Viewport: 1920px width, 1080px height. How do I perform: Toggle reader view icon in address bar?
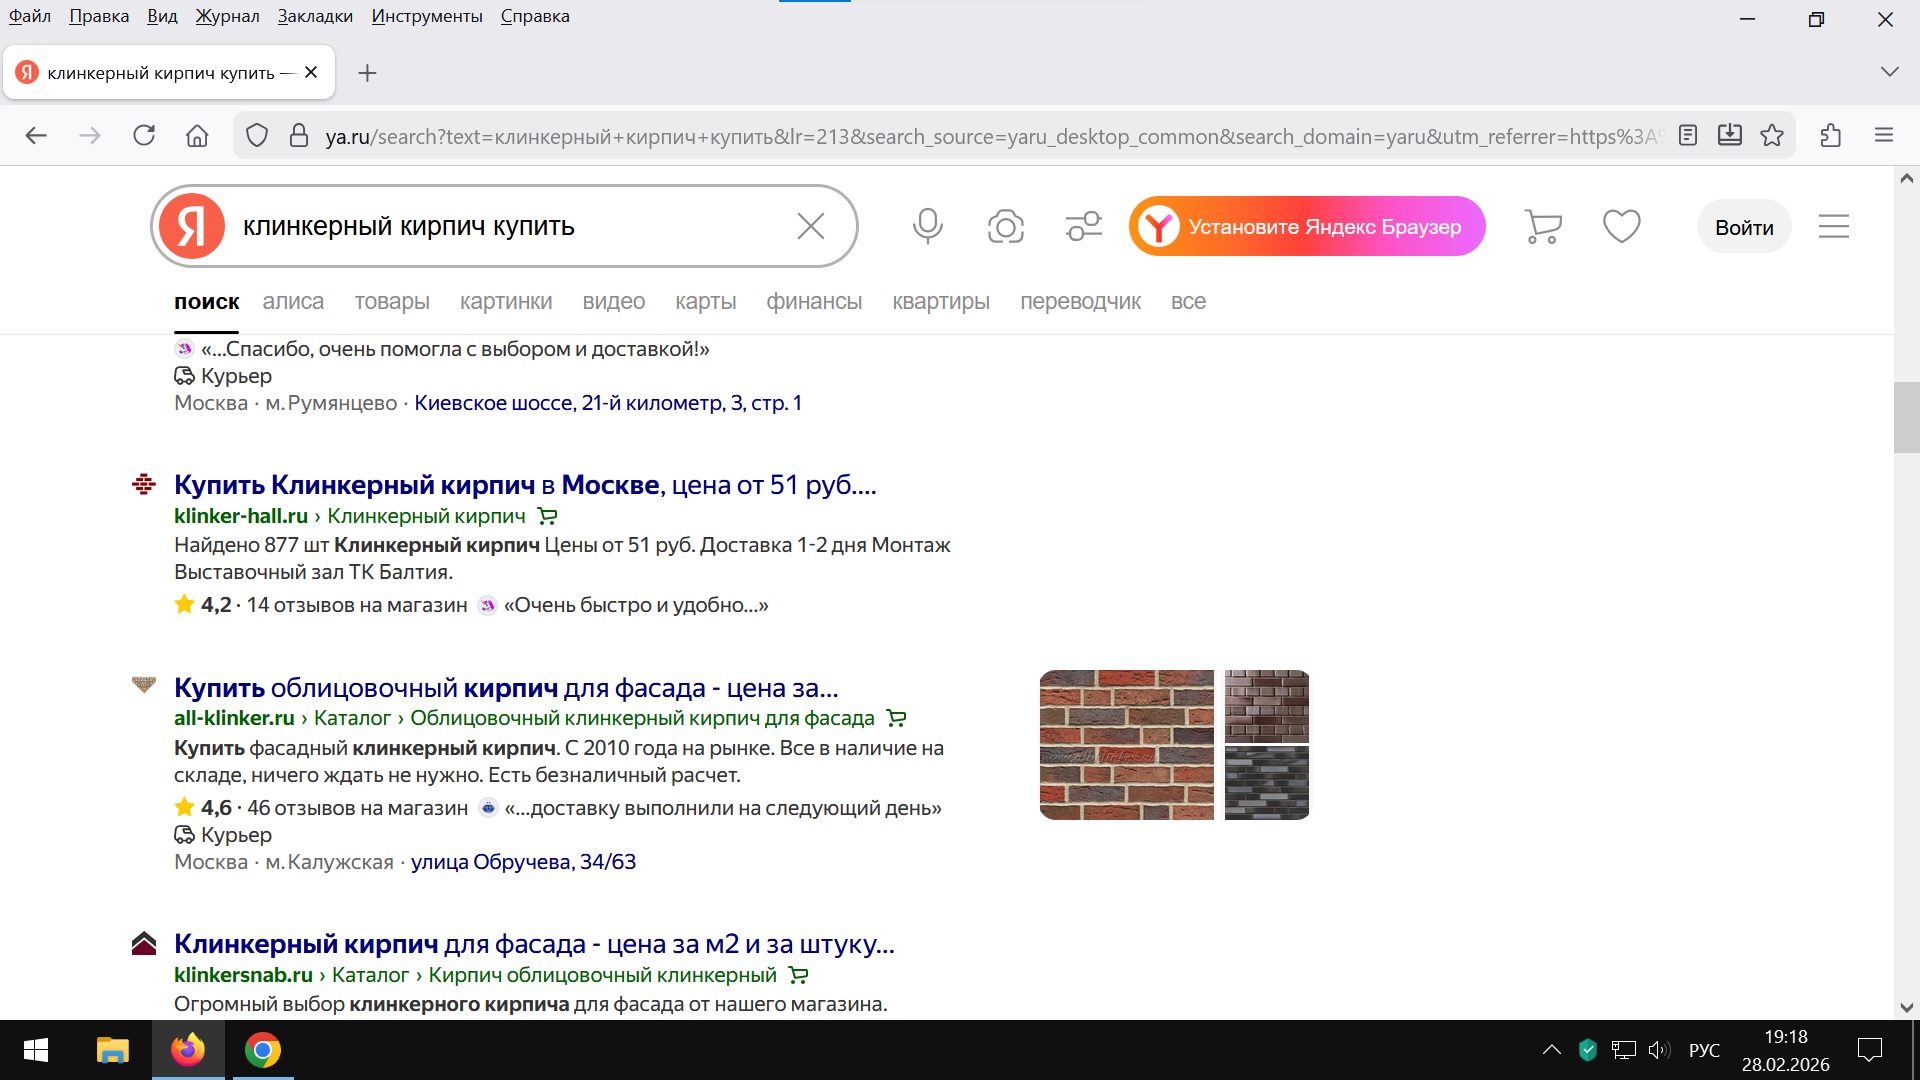(1688, 136)
